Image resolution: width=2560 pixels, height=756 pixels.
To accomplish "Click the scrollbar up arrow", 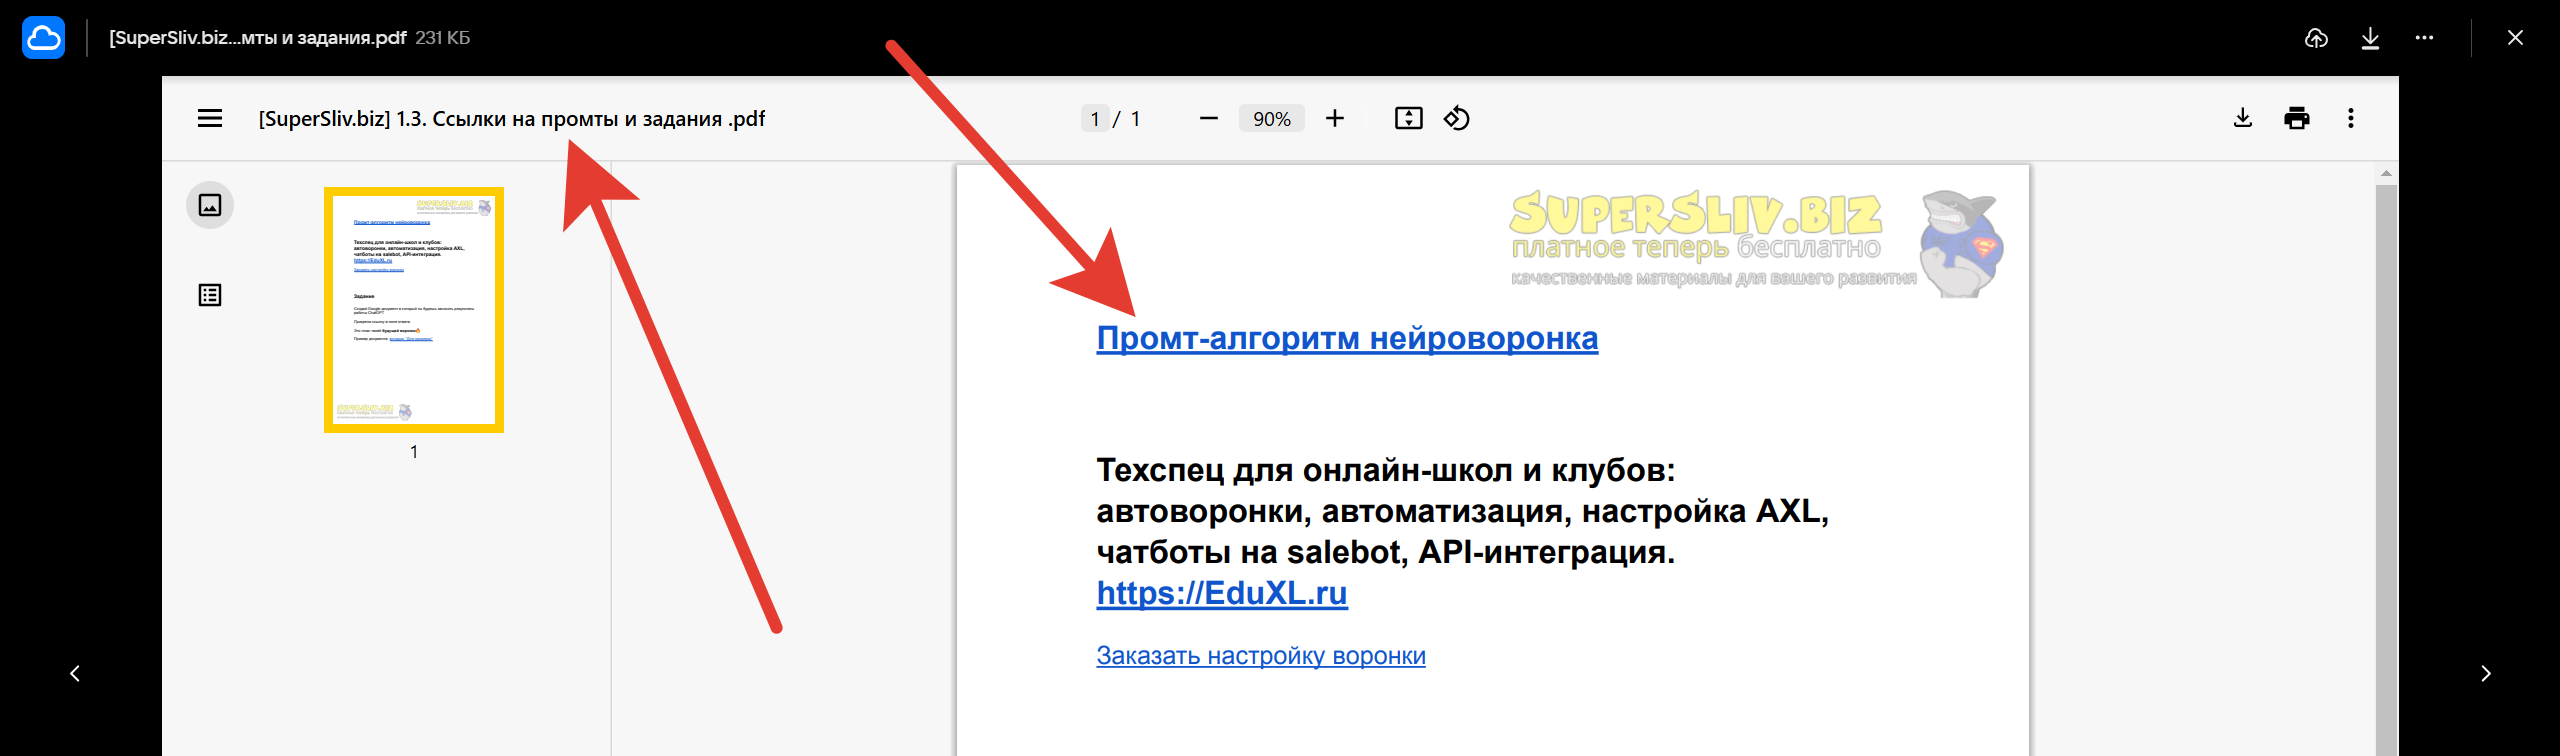I will pos(2387,174).
